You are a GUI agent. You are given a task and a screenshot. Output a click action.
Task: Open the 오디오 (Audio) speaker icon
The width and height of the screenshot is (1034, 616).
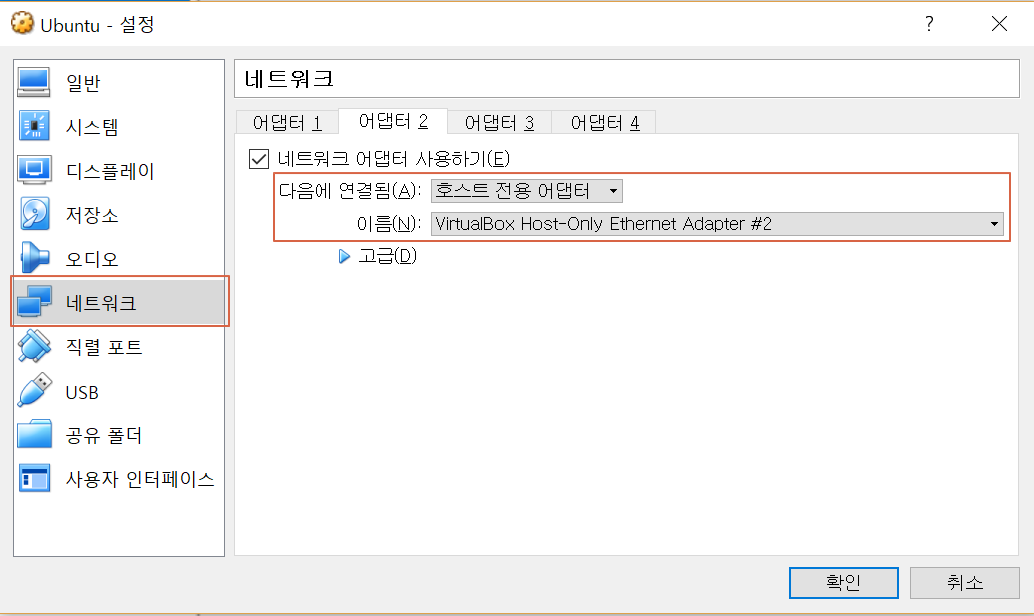[34, 258]
